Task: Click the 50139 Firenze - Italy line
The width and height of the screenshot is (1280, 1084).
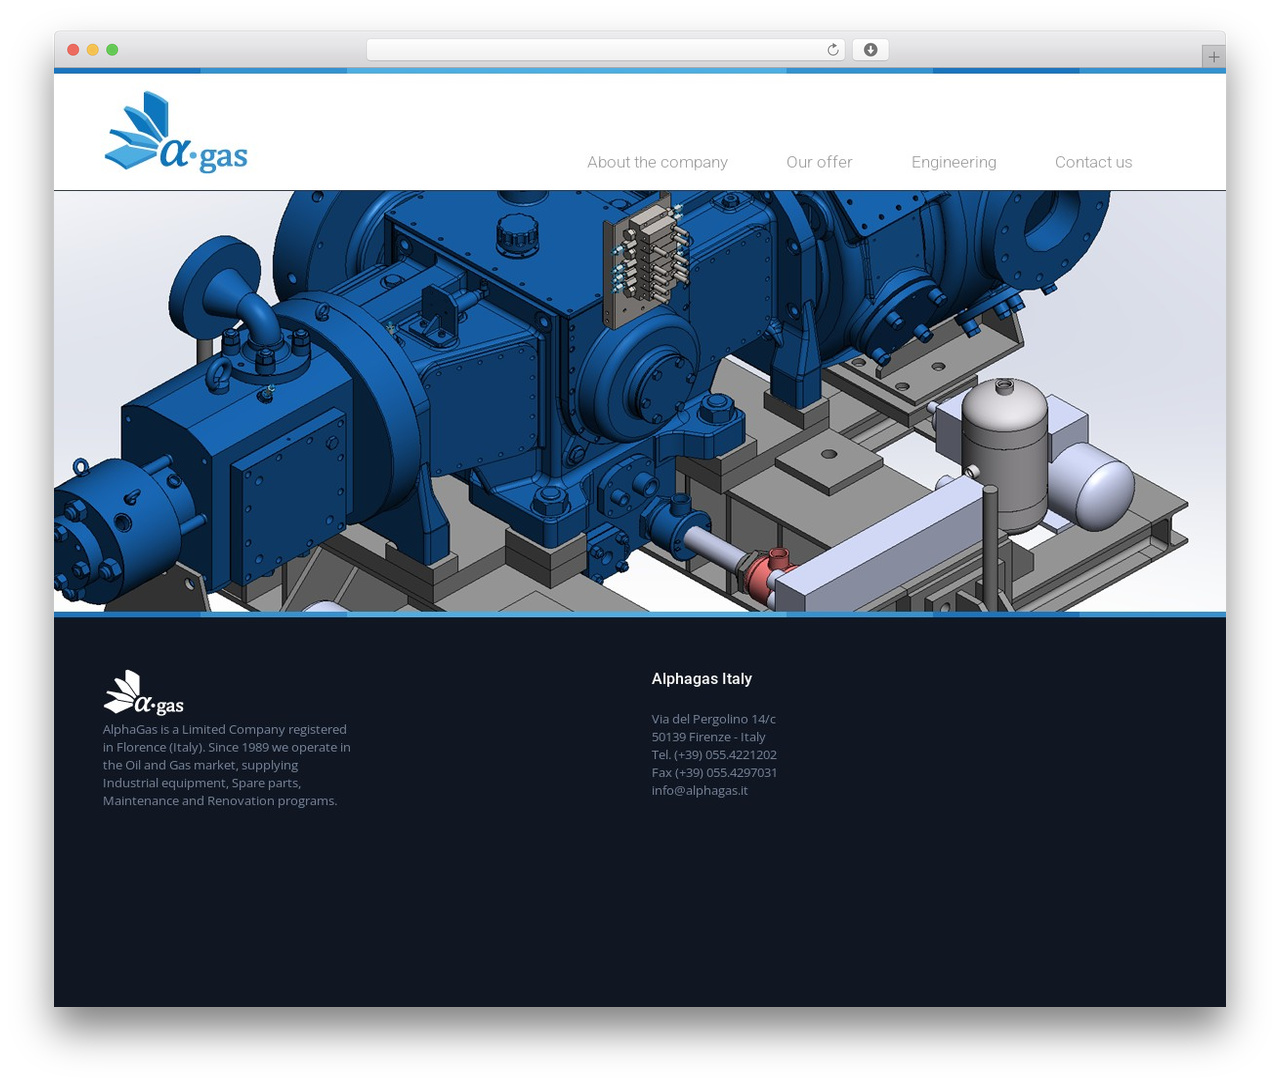Action: (x=709, y=737)
